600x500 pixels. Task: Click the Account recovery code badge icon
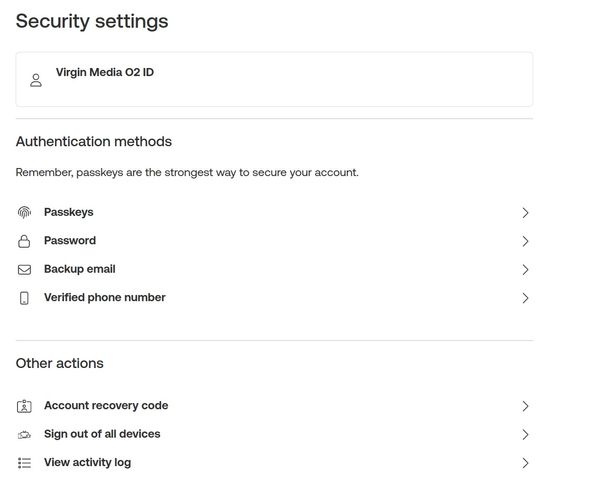(24, 406)
